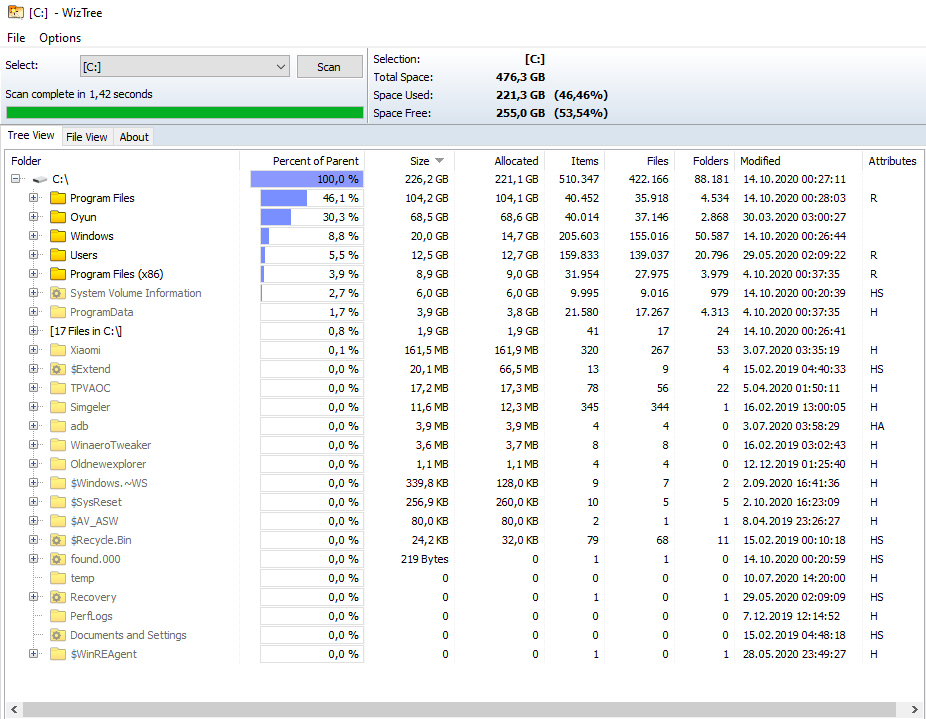This screenshot has height=719, width=926.
Task: Click the Program Files folder icon
Action: click(x=57, y=198)
